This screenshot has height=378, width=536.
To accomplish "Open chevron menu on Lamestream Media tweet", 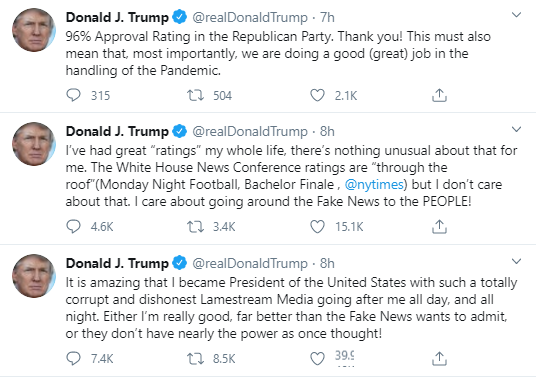I will [x=516, y=261].
